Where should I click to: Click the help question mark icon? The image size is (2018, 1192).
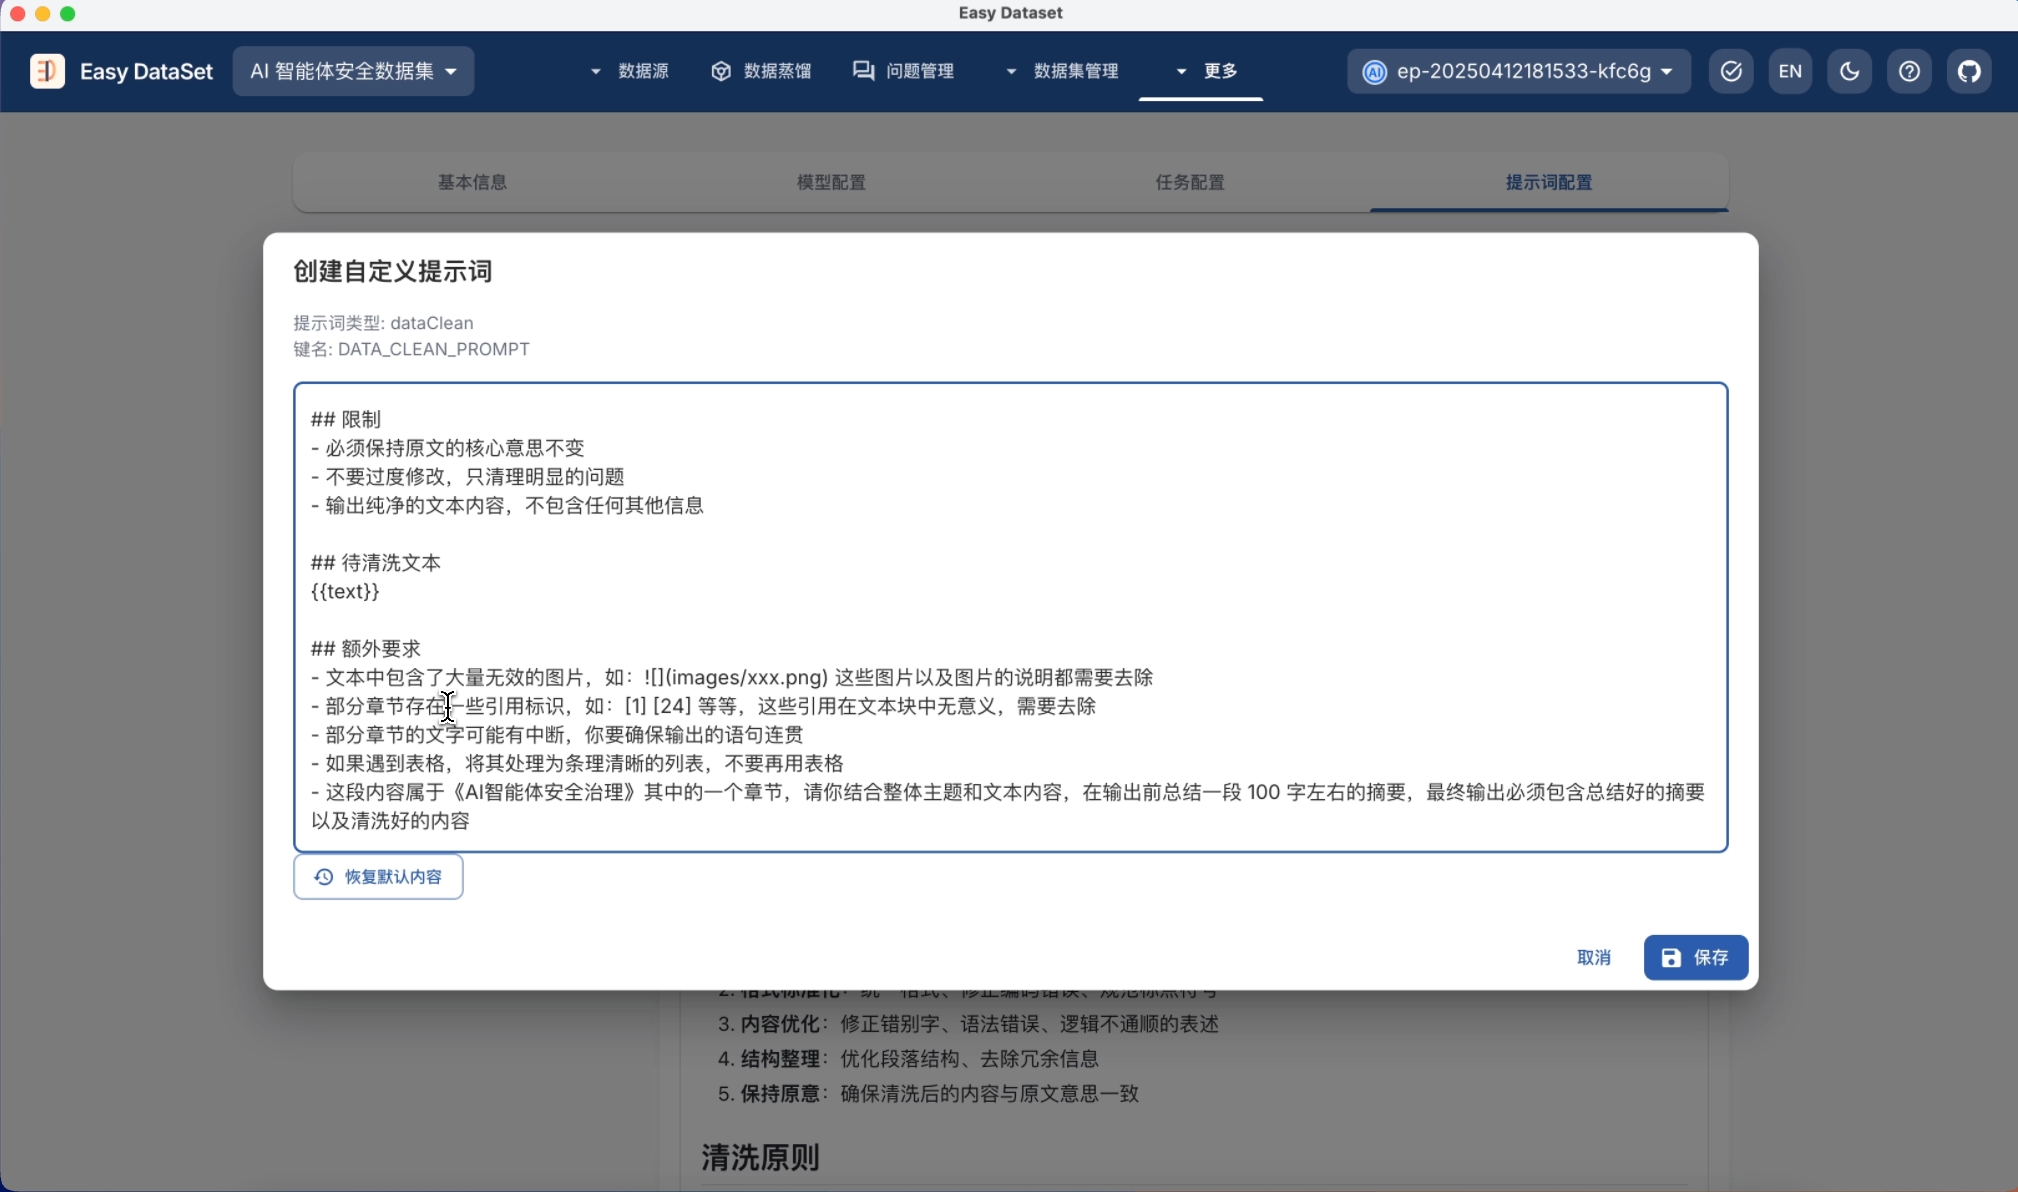pos(1909,71)
